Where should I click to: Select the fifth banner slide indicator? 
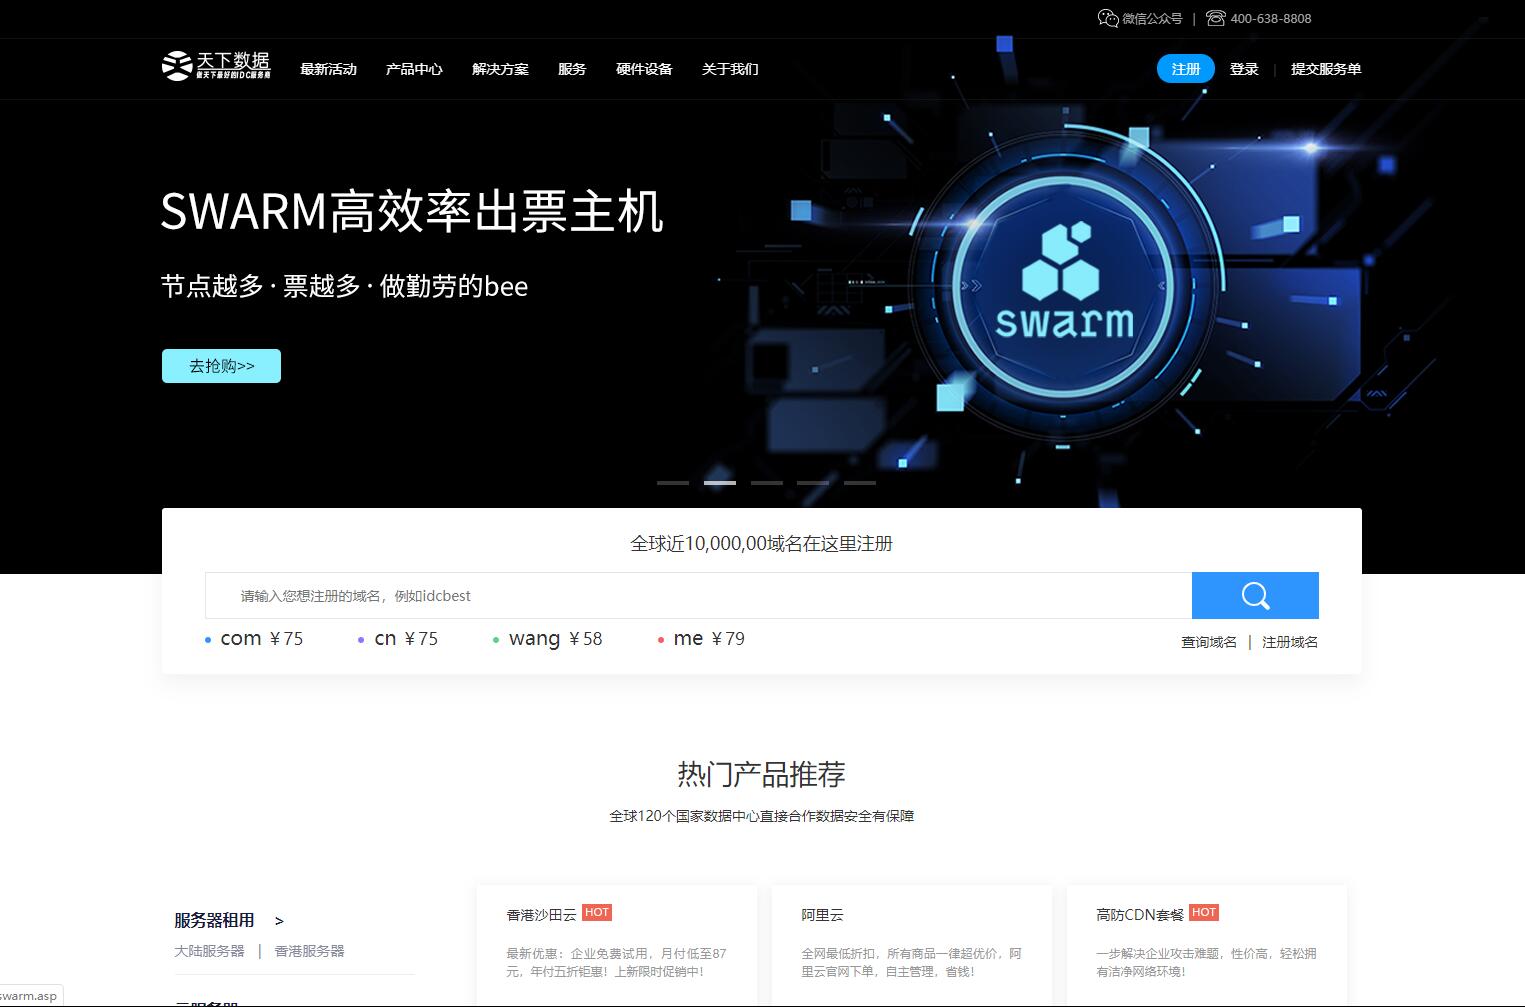pyautogui.click(x=860, y=483)
